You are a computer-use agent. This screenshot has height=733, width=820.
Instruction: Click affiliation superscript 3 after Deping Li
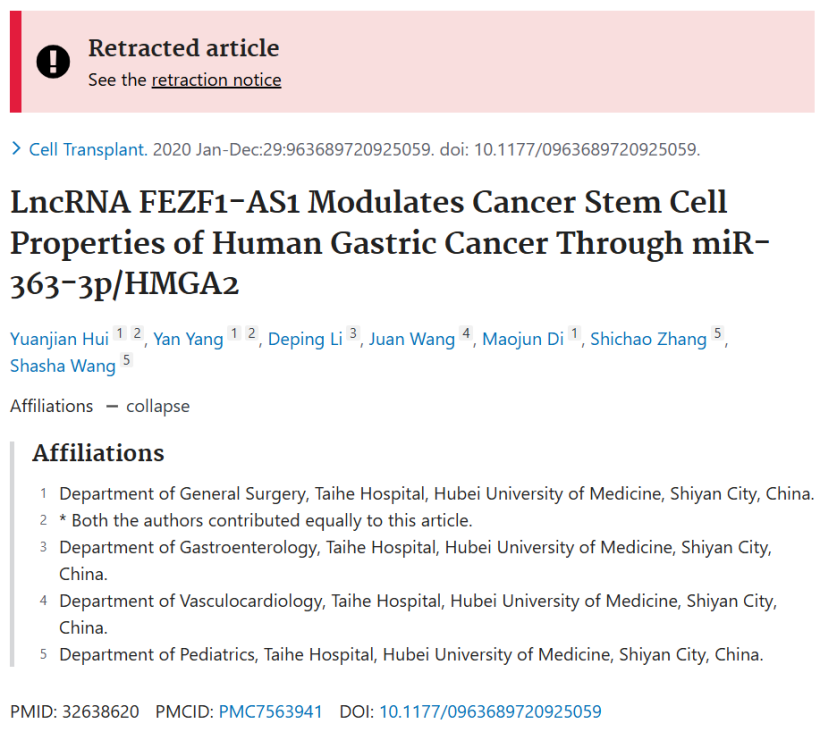(353, 333)
